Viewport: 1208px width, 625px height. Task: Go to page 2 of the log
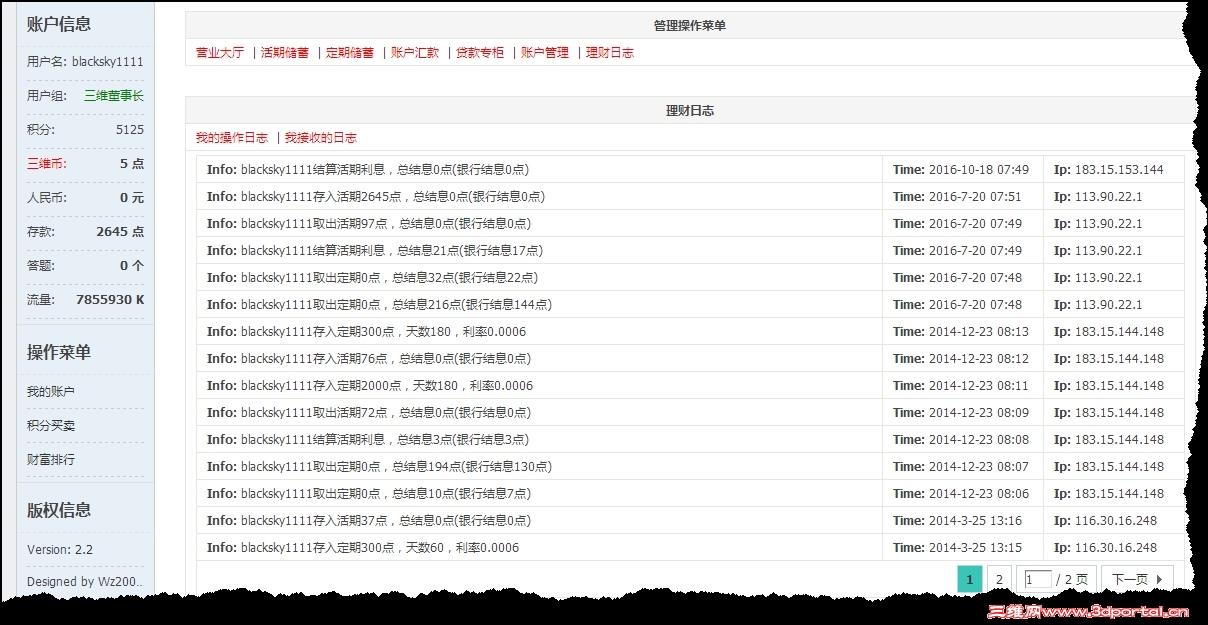998,579
